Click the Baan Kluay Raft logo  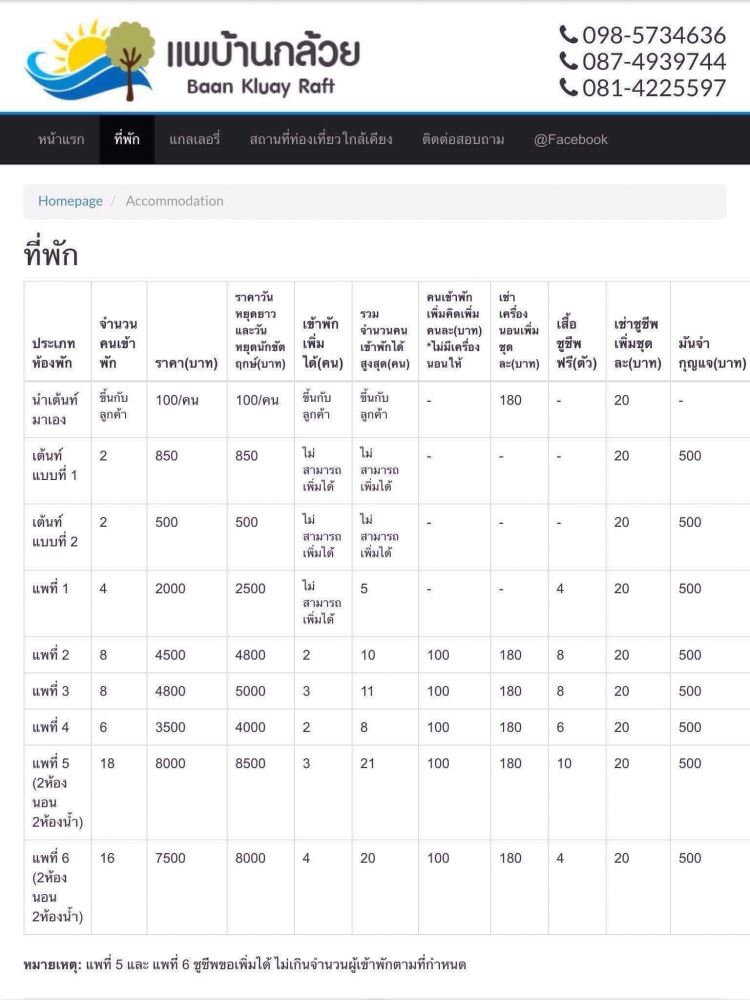click(190, 60)
